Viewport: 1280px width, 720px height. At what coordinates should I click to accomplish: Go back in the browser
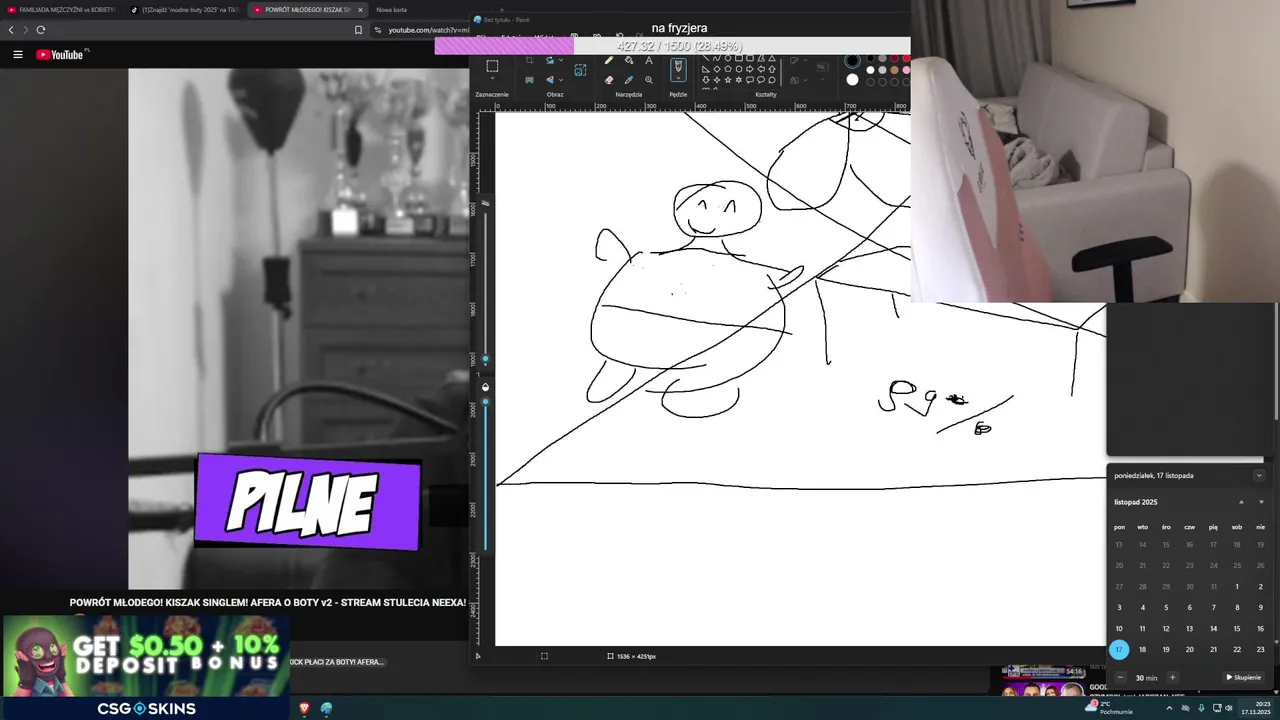[11, 30]
